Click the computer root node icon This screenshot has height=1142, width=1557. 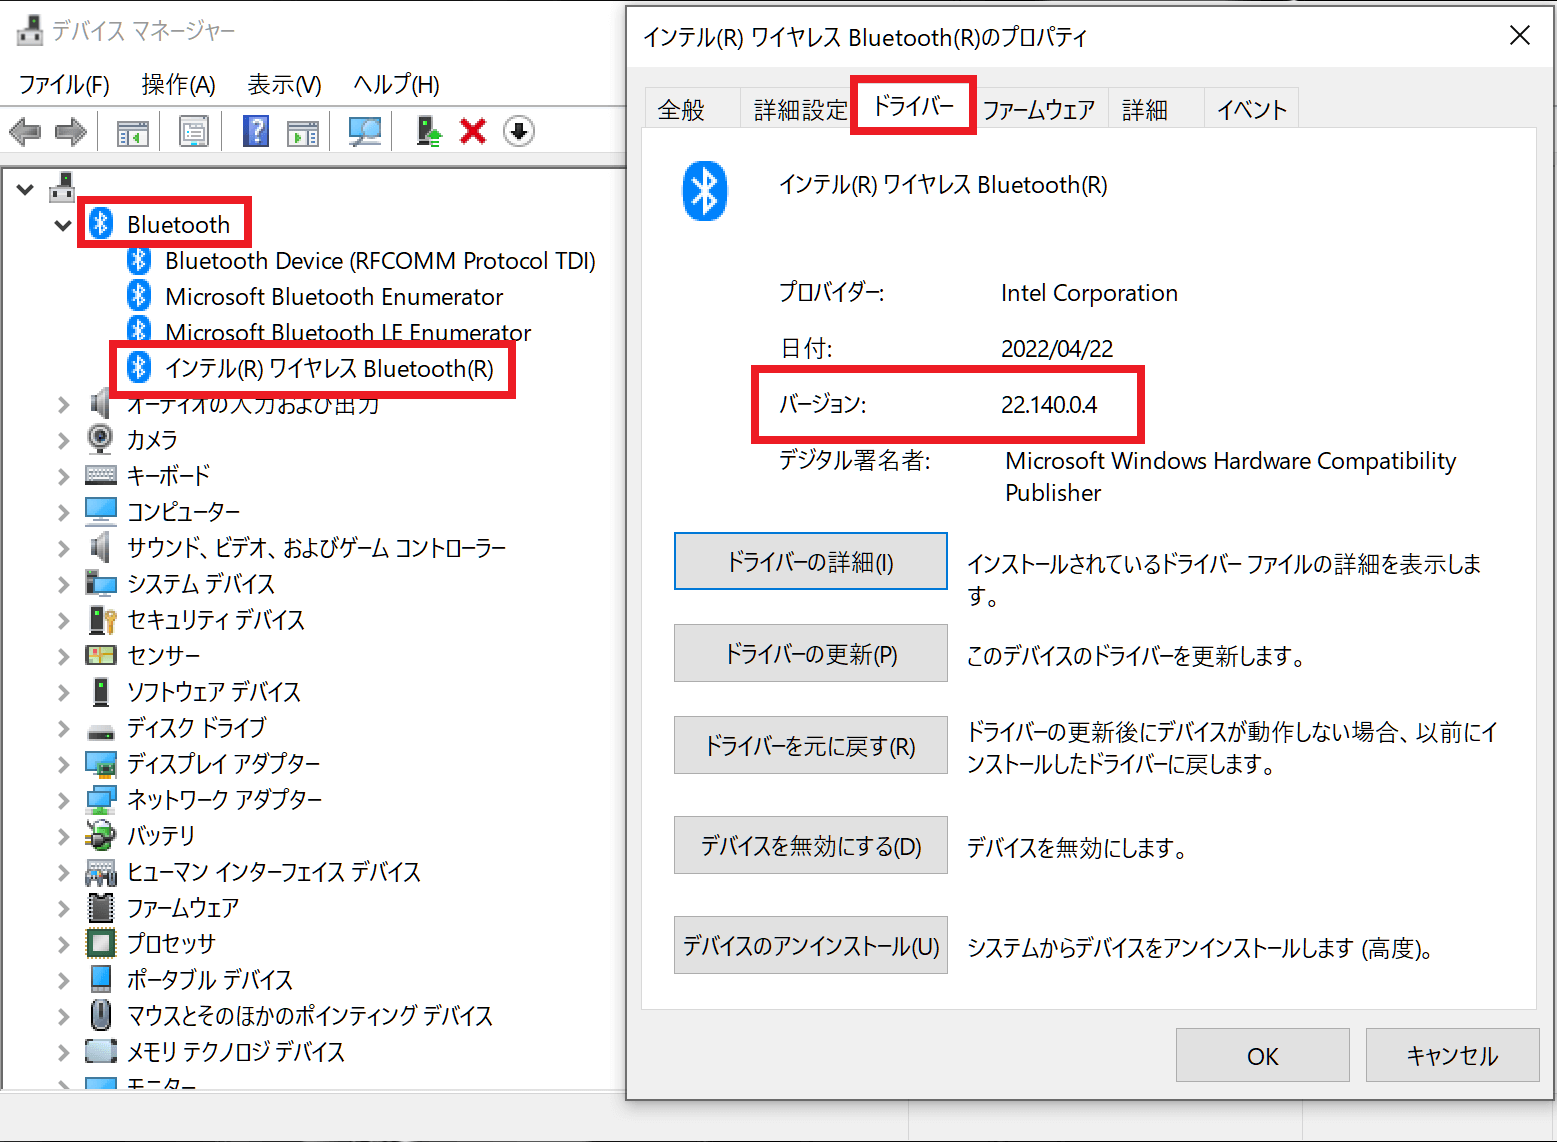(x=63, y=187)
